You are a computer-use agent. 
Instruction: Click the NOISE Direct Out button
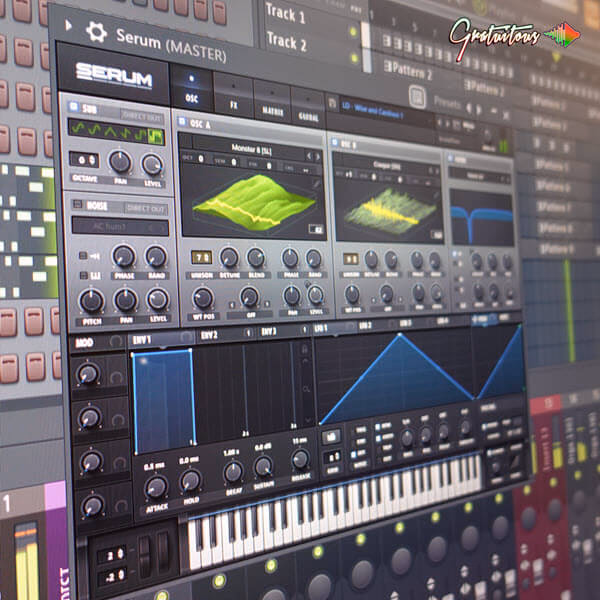(146, 209)
